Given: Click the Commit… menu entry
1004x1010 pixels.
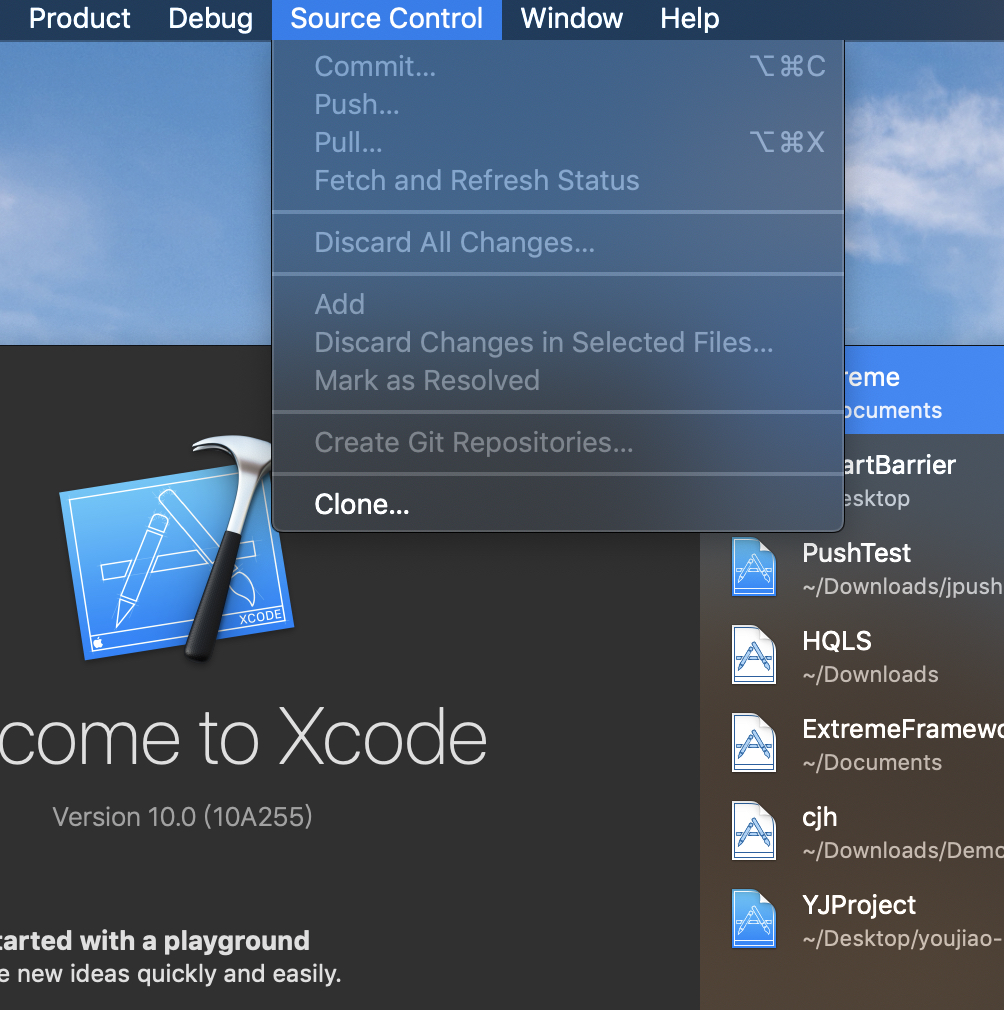Looking at the screenshot, I should [x=558, y=66].
